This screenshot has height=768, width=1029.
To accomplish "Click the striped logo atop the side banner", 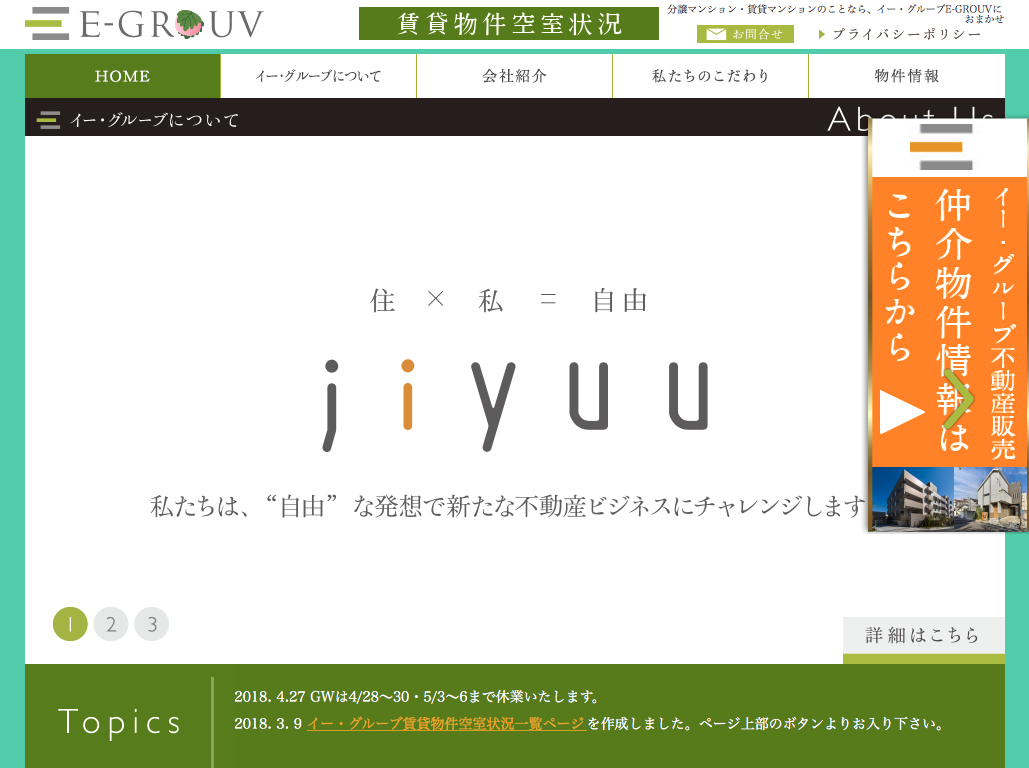I will point(943,148).
